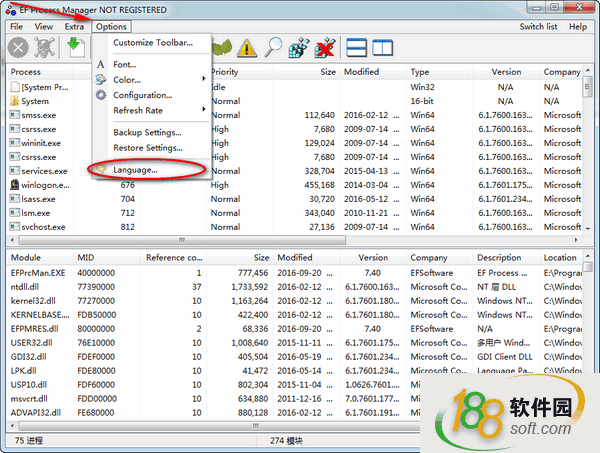
Task: Select the vertical split layout icon
Action: click(x=383, y=47)
